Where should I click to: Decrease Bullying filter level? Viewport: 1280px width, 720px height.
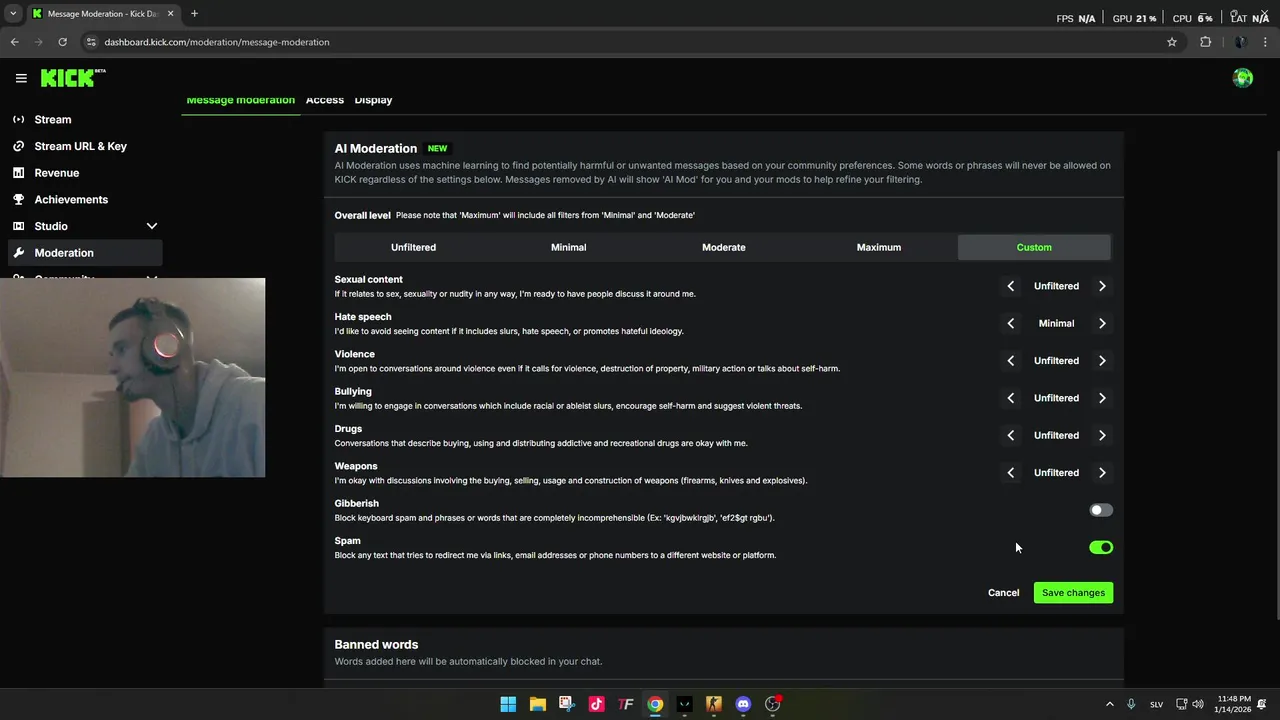[x=1011, y=398]
